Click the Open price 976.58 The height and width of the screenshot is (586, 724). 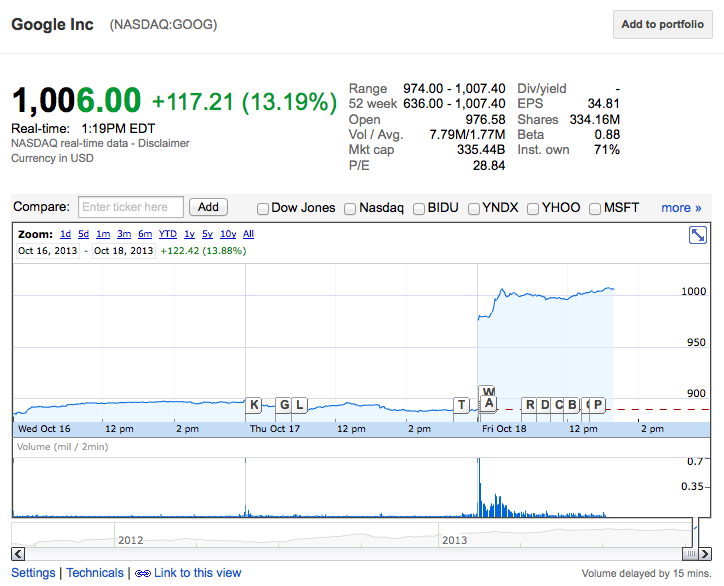485,120
